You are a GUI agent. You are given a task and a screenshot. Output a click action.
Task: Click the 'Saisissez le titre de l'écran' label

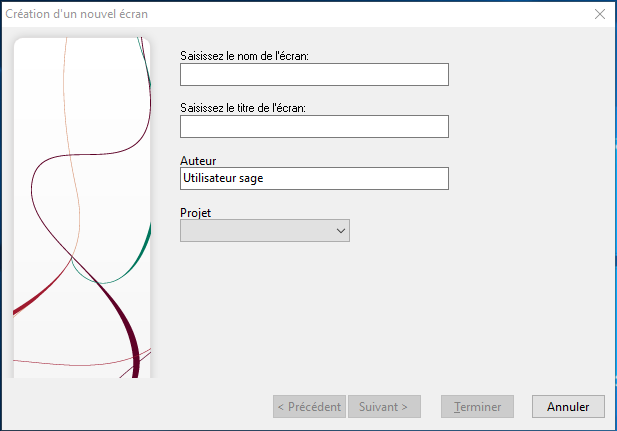pyautogui.click(x=243, y=108)
